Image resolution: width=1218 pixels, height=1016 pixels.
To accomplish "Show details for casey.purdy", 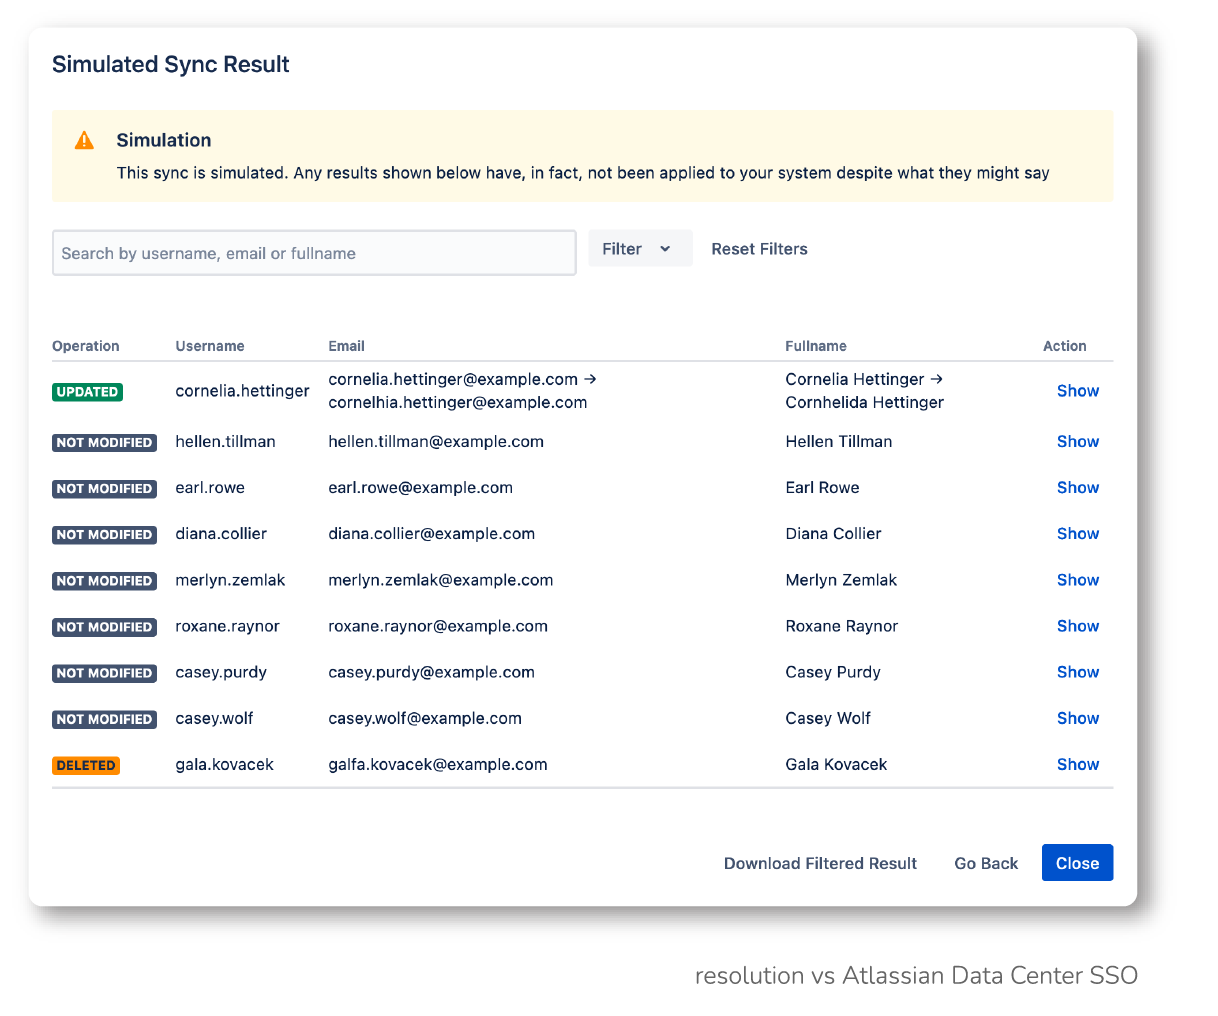I will (1078, 671).
